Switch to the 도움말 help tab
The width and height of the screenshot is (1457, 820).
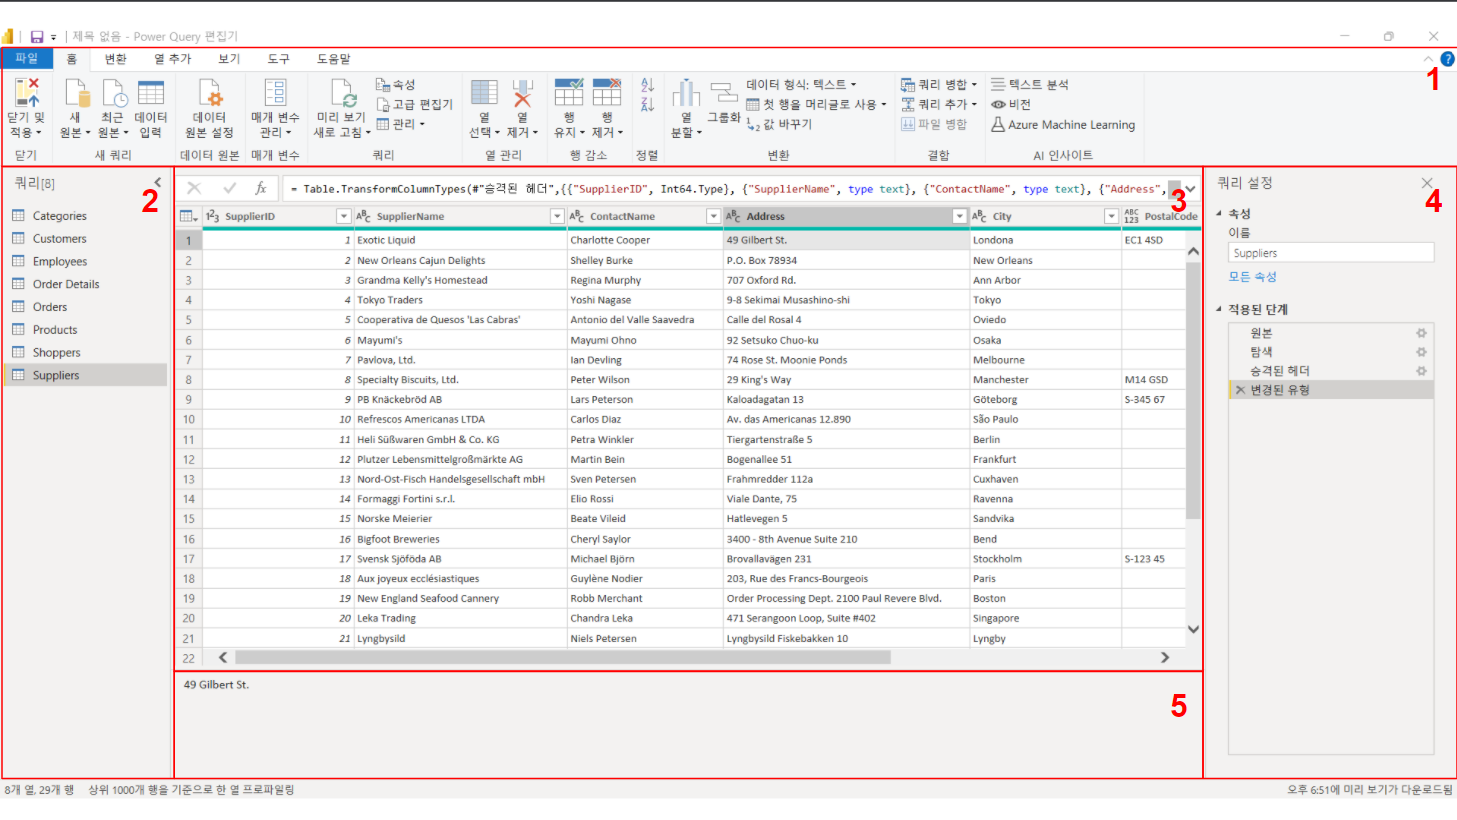tap(334, 59)
